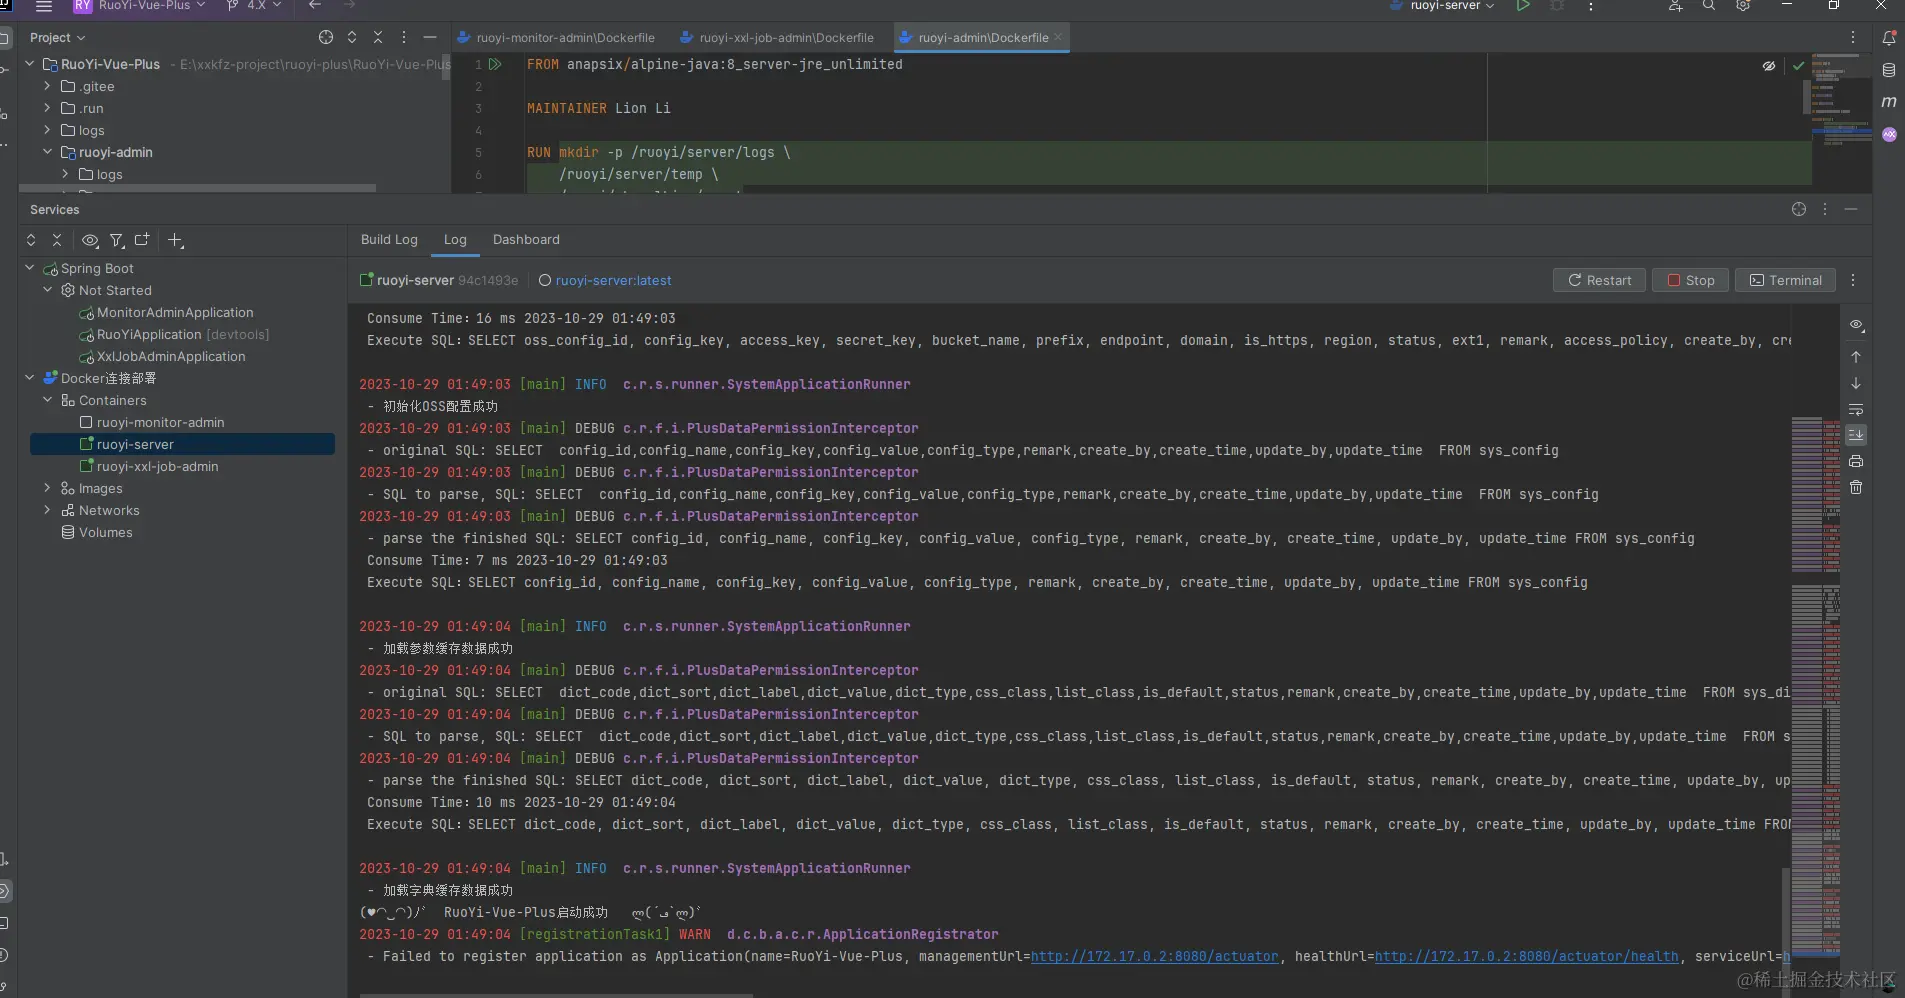
Task: Open services in new tab icon
Action: (x=142, y=240)
